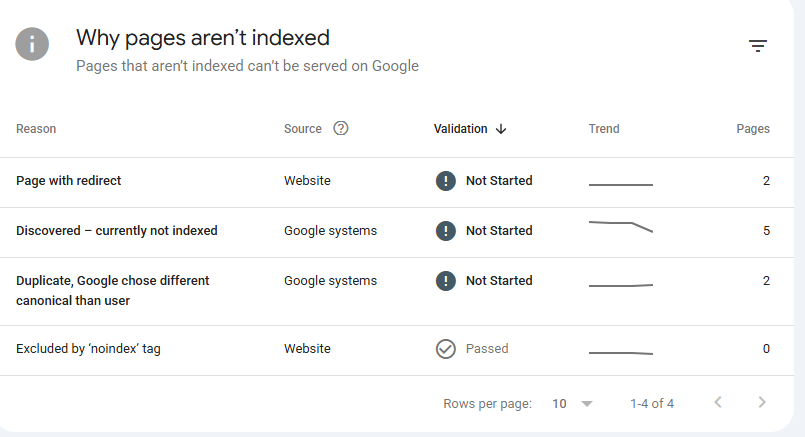The width and height of the screenshot is (805, 437).
Task: Go to next page with right chevron
Action: (x=762, y=402)
